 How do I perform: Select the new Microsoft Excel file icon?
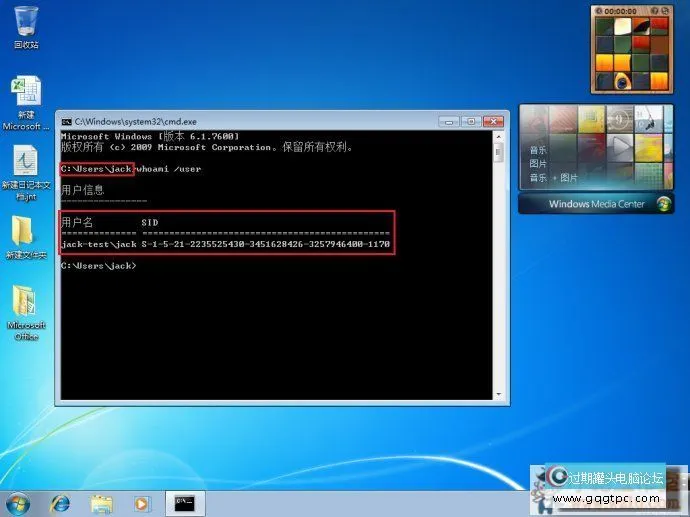[26, 95]
